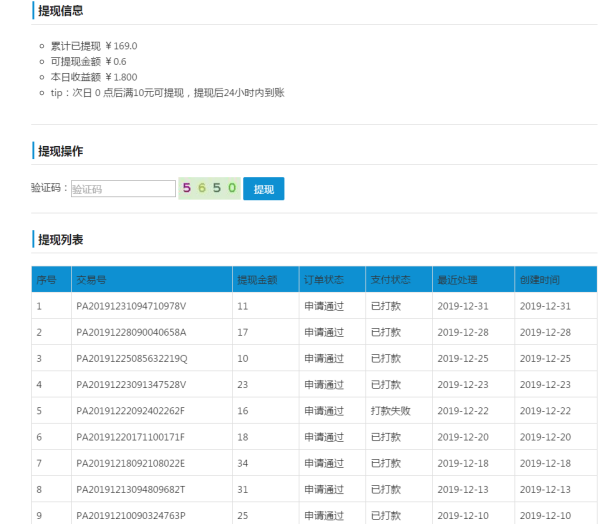The height and width of the screenshot is (524, 600).
Task: Click the 提现金额 value 31 in row 8
Action: click(243, 489)
